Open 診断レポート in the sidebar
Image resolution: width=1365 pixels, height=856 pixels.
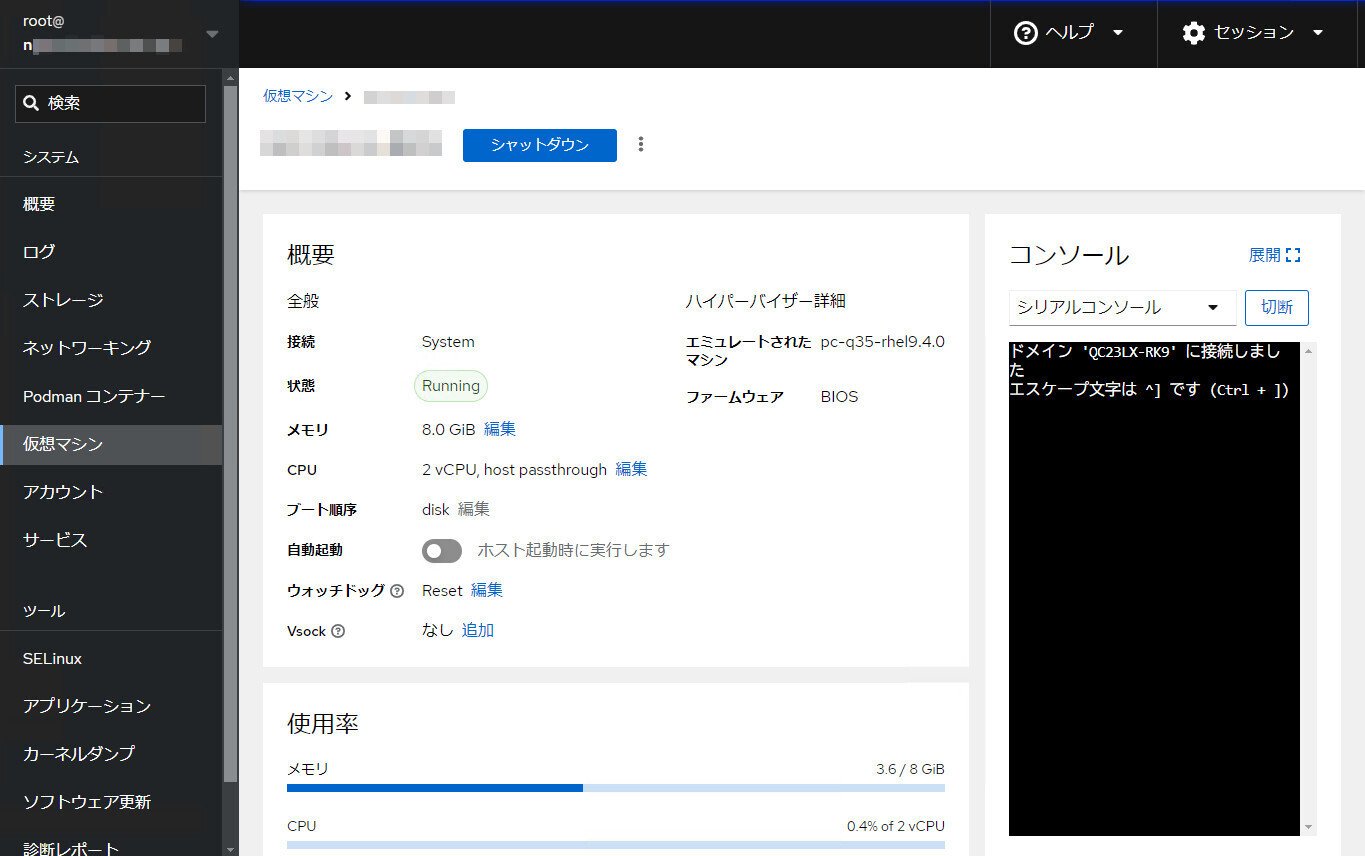(x=111, y=848)
